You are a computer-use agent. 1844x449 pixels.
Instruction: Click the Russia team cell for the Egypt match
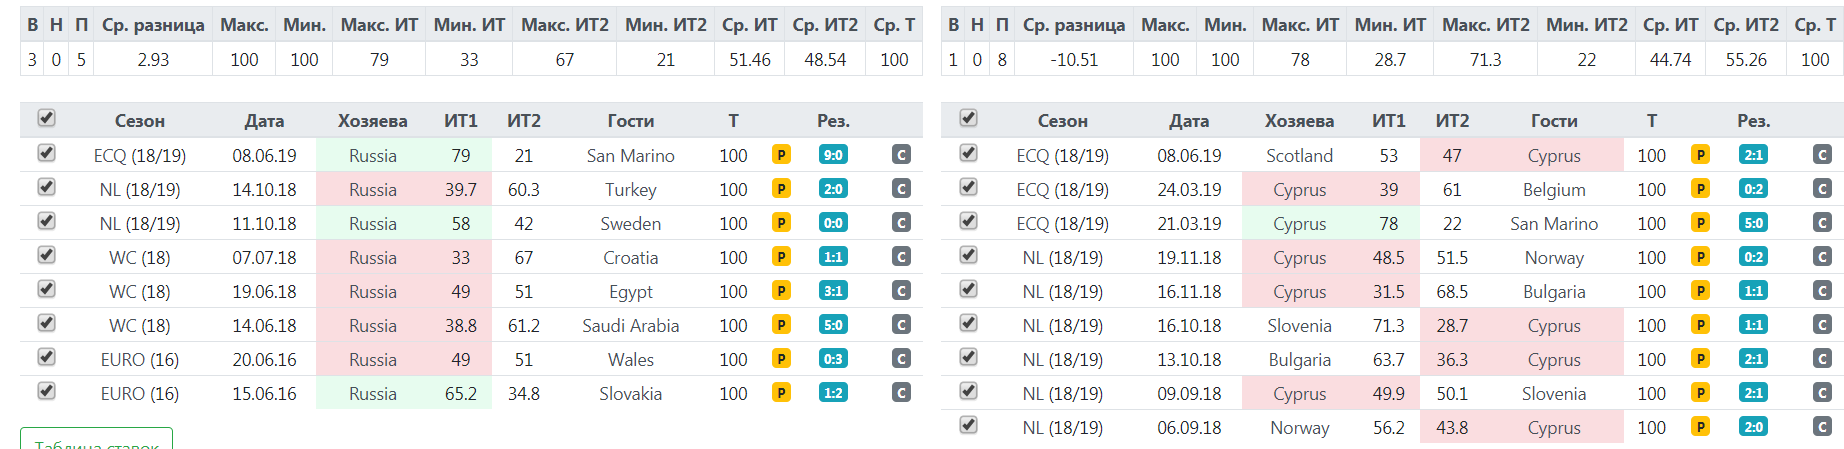(x=373, y=291)
